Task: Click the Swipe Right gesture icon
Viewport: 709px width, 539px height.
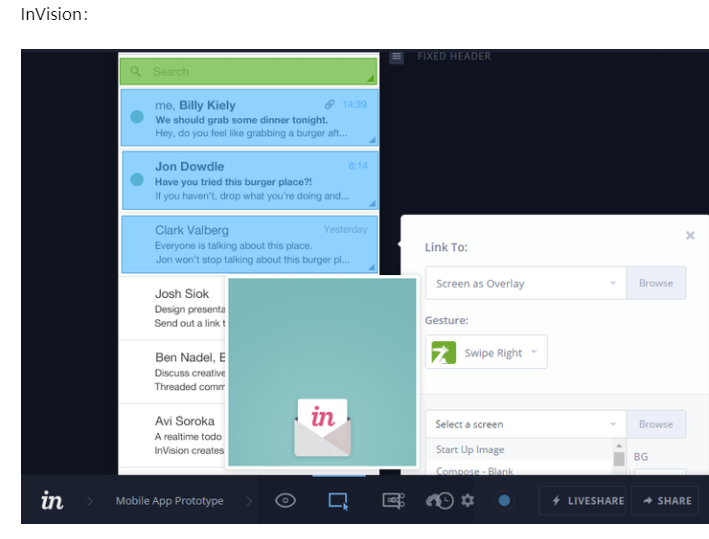Action: [443, 353]
